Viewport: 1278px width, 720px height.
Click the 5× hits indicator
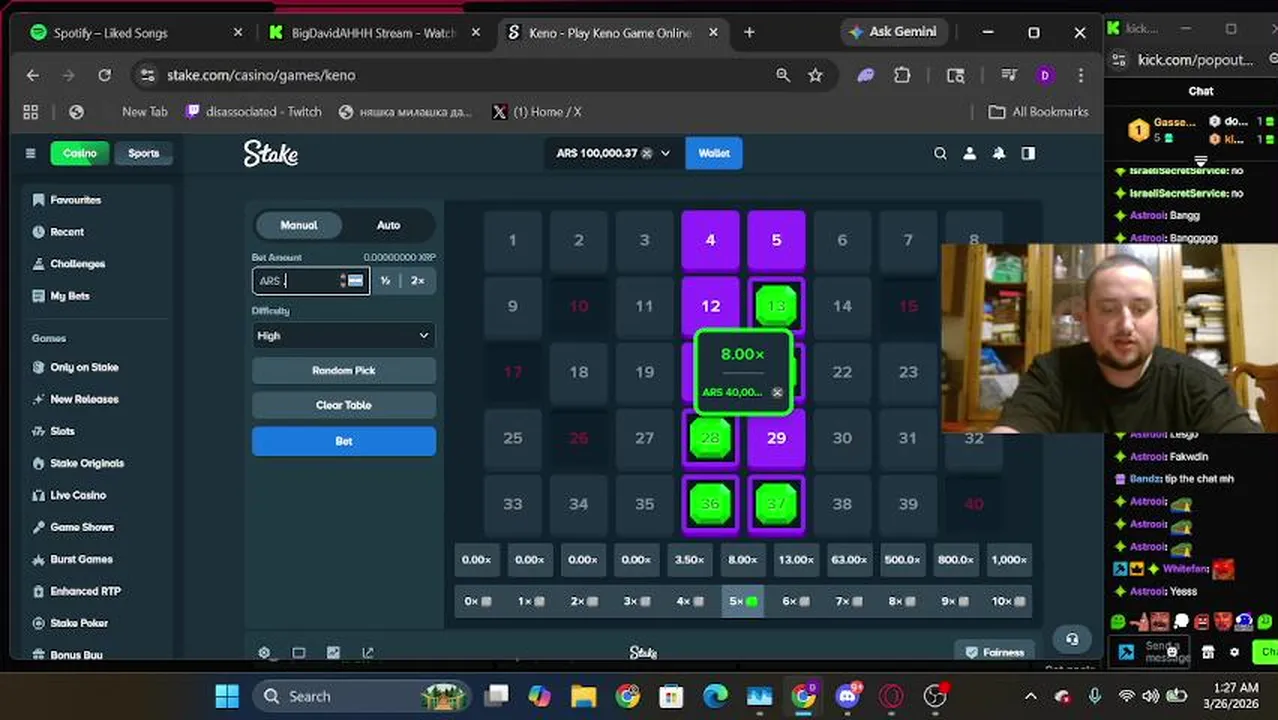[742, 601]
